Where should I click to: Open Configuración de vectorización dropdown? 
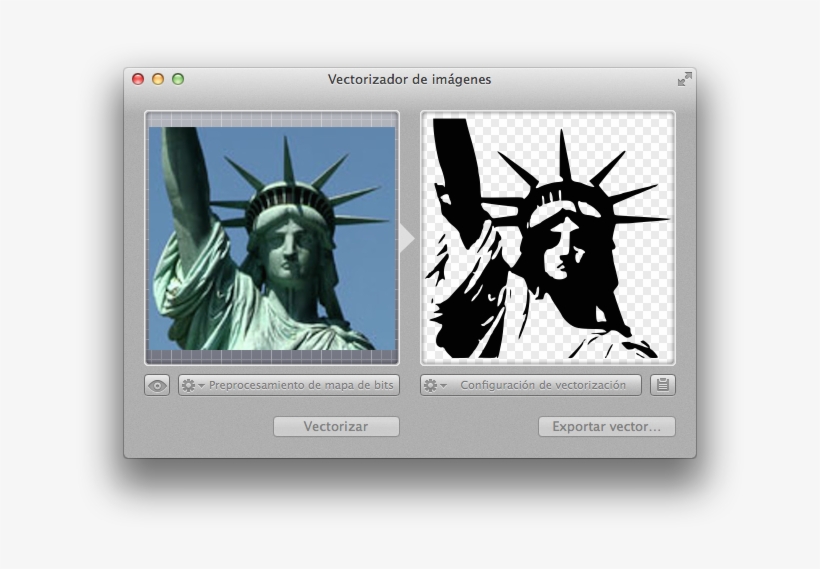(531, 385)
